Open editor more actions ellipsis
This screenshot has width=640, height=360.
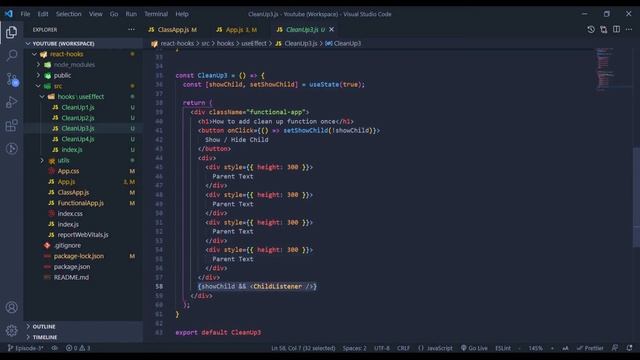tap(629, 29)
